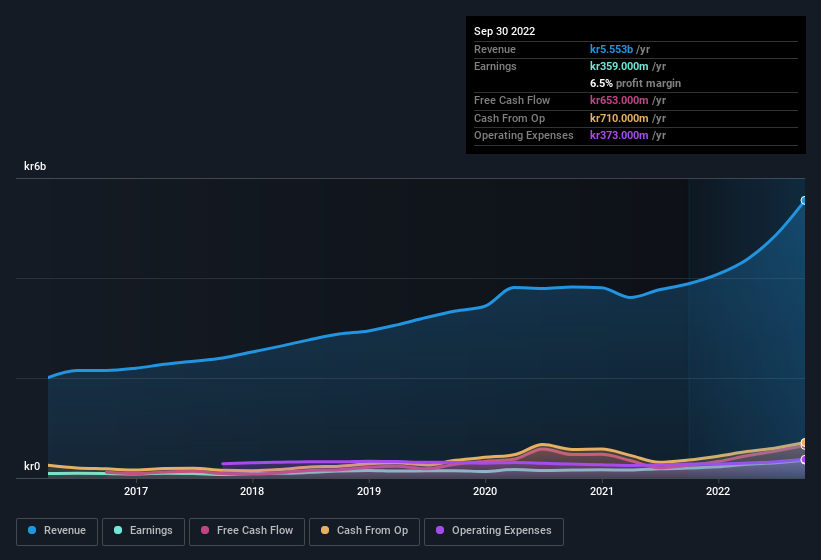Toggle the Free Cash Flow legend button
This screenshot has width=821, height=560.
(247, 531)
